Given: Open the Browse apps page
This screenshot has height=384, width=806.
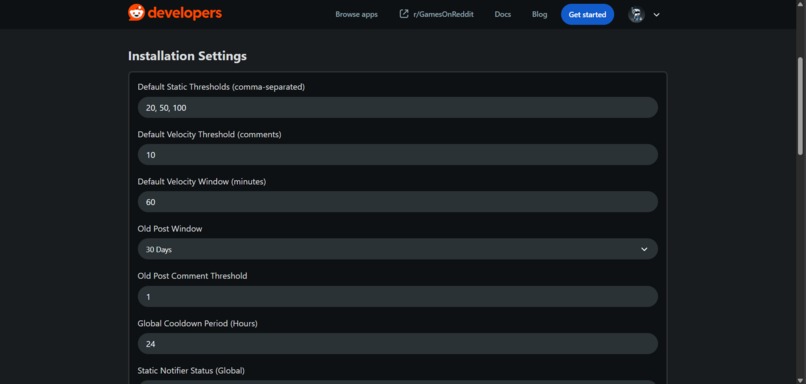Looking at the screenshot, I should point(356,14).
